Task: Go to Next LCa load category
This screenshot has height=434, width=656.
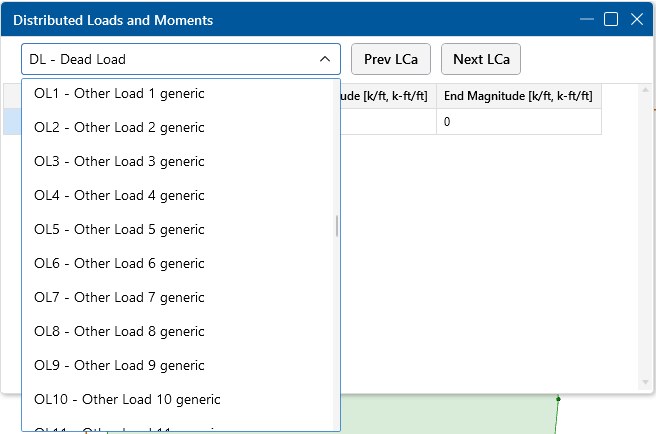Action: click(x=481, y=59)
